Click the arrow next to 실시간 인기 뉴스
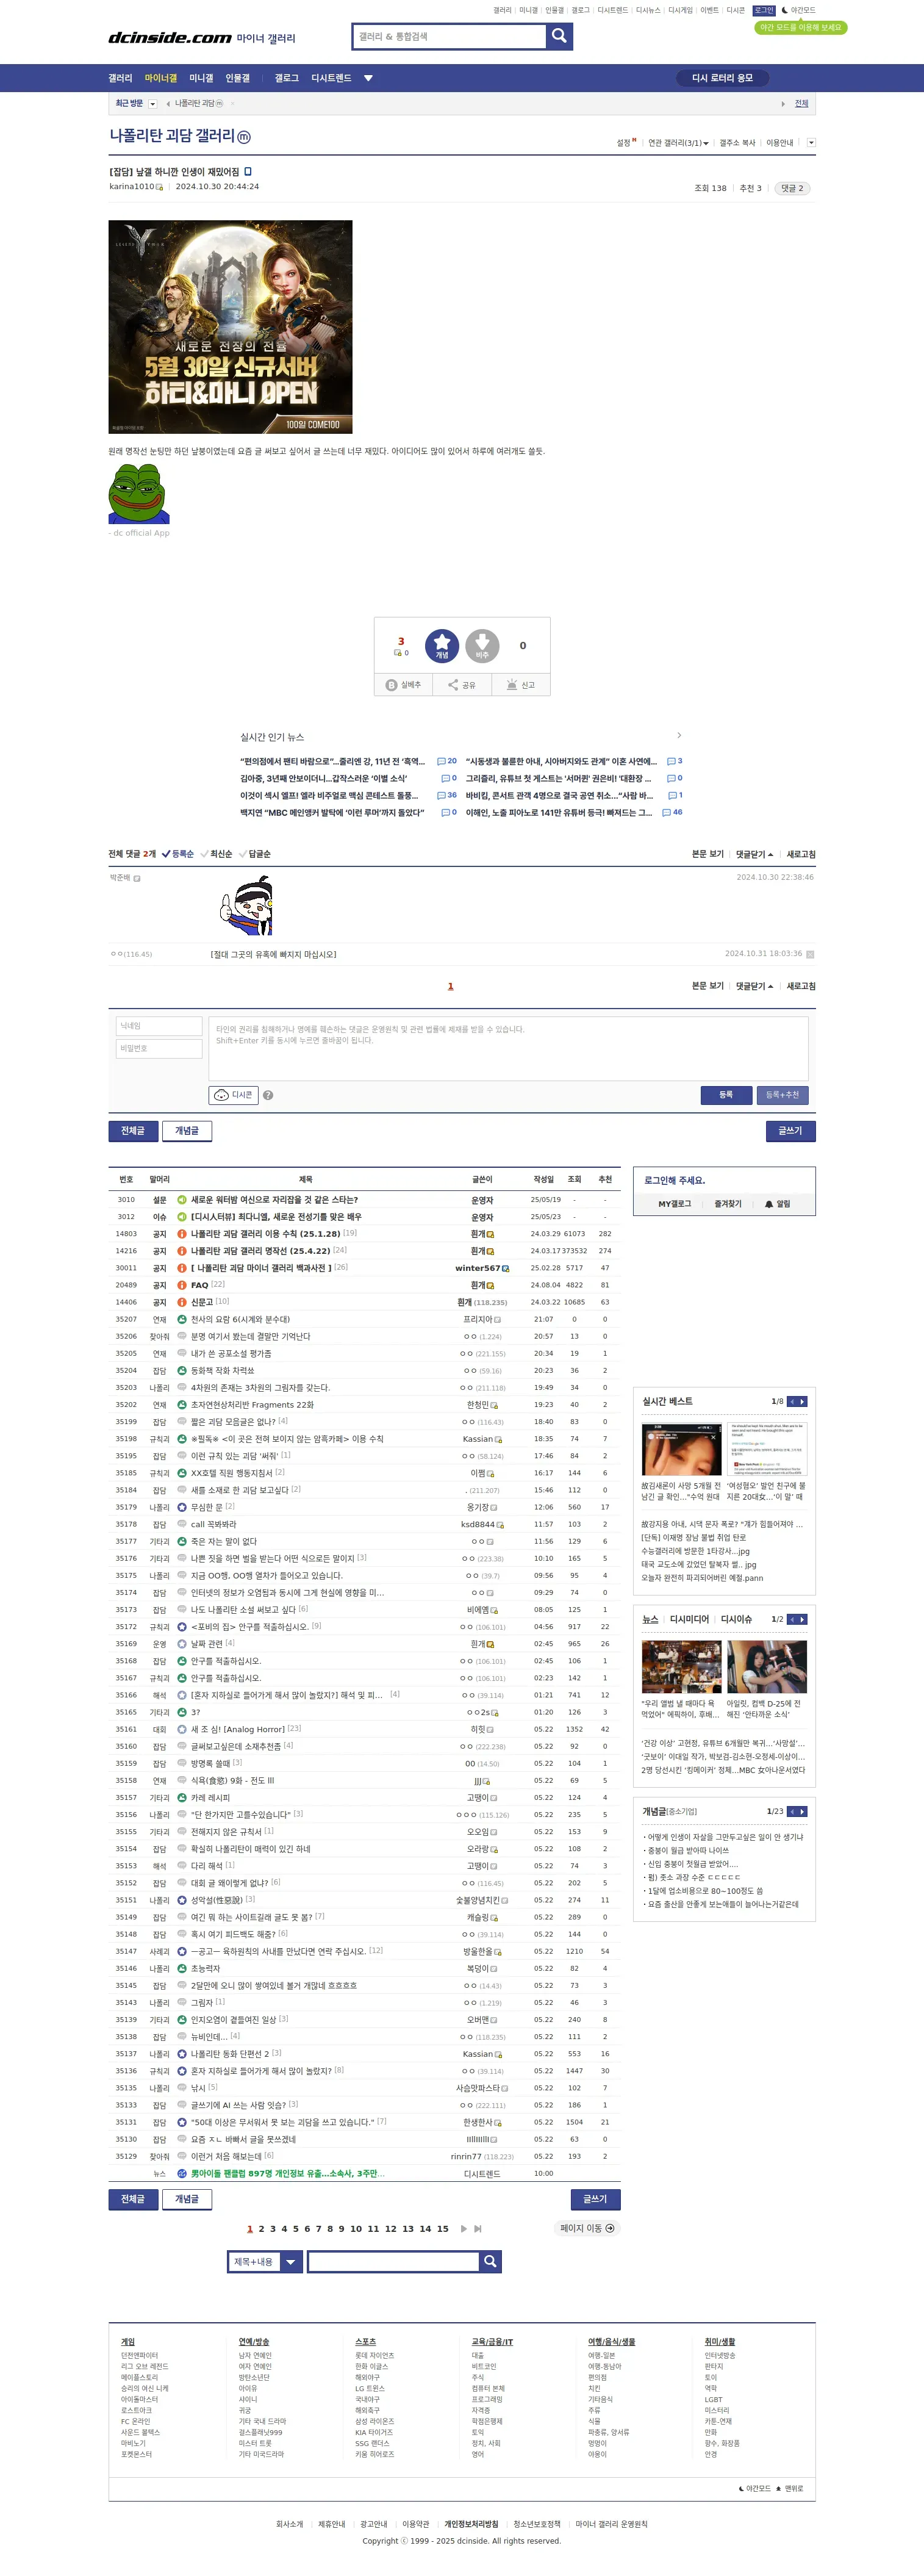Screen dimensions: 924x2576 pyautogui.click(x=679, y=735)
